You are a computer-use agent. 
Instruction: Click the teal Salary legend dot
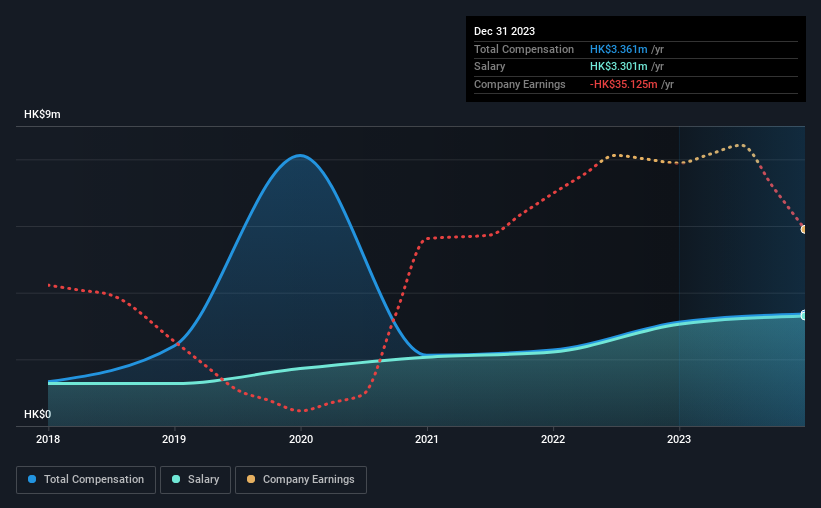click(176, 479)
